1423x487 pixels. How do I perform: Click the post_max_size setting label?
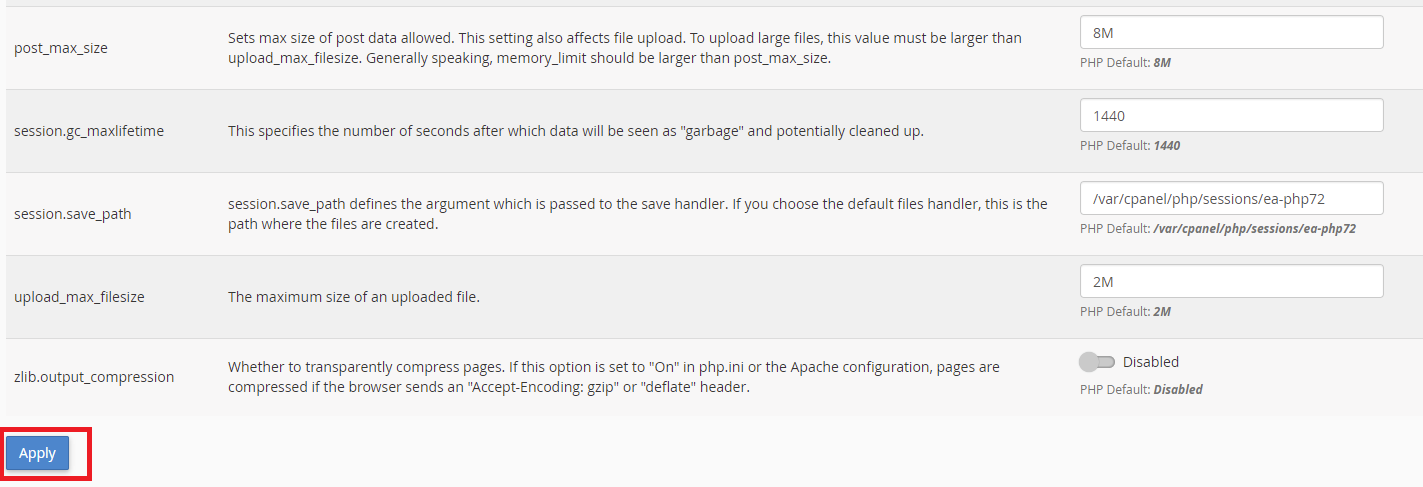61,48
